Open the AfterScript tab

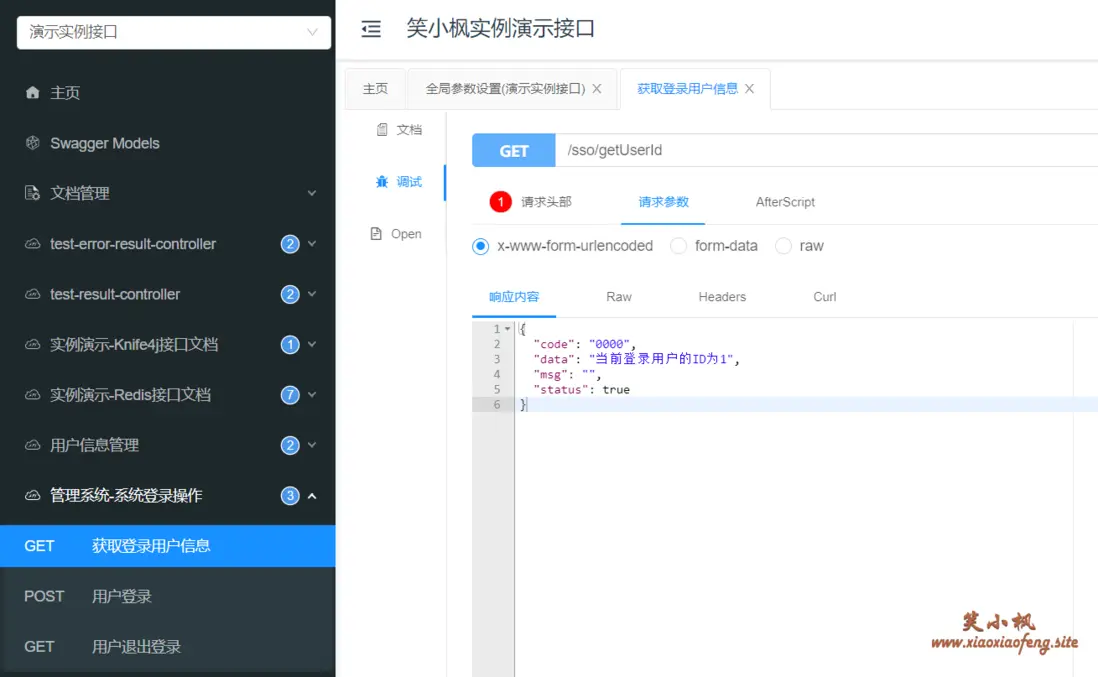tap(785, 202)
